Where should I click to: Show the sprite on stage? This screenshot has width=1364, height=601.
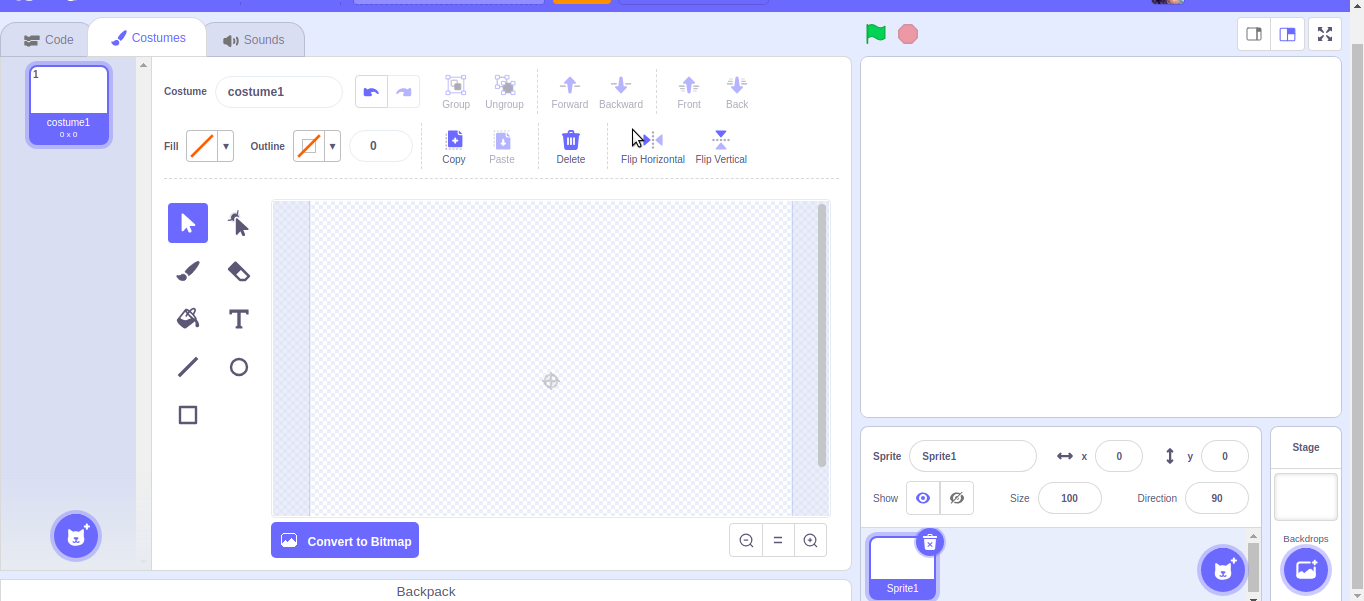[x=922, y=497]
